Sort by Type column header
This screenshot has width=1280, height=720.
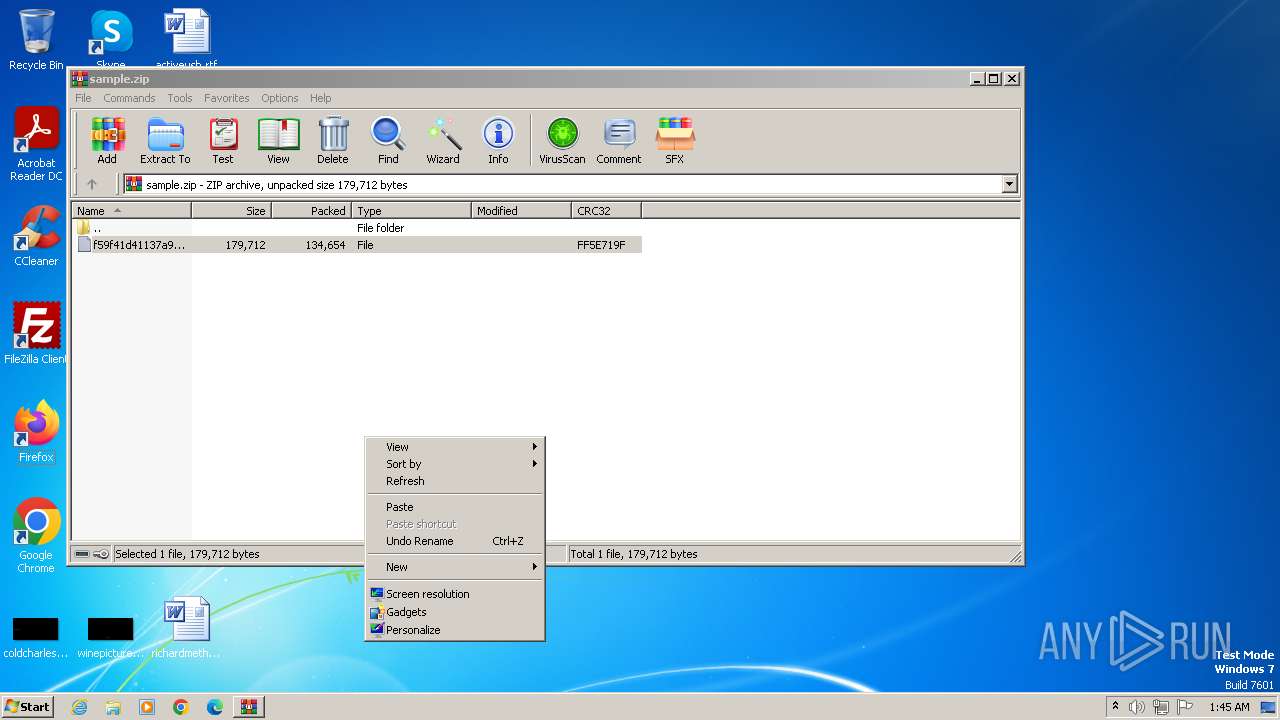411,211
